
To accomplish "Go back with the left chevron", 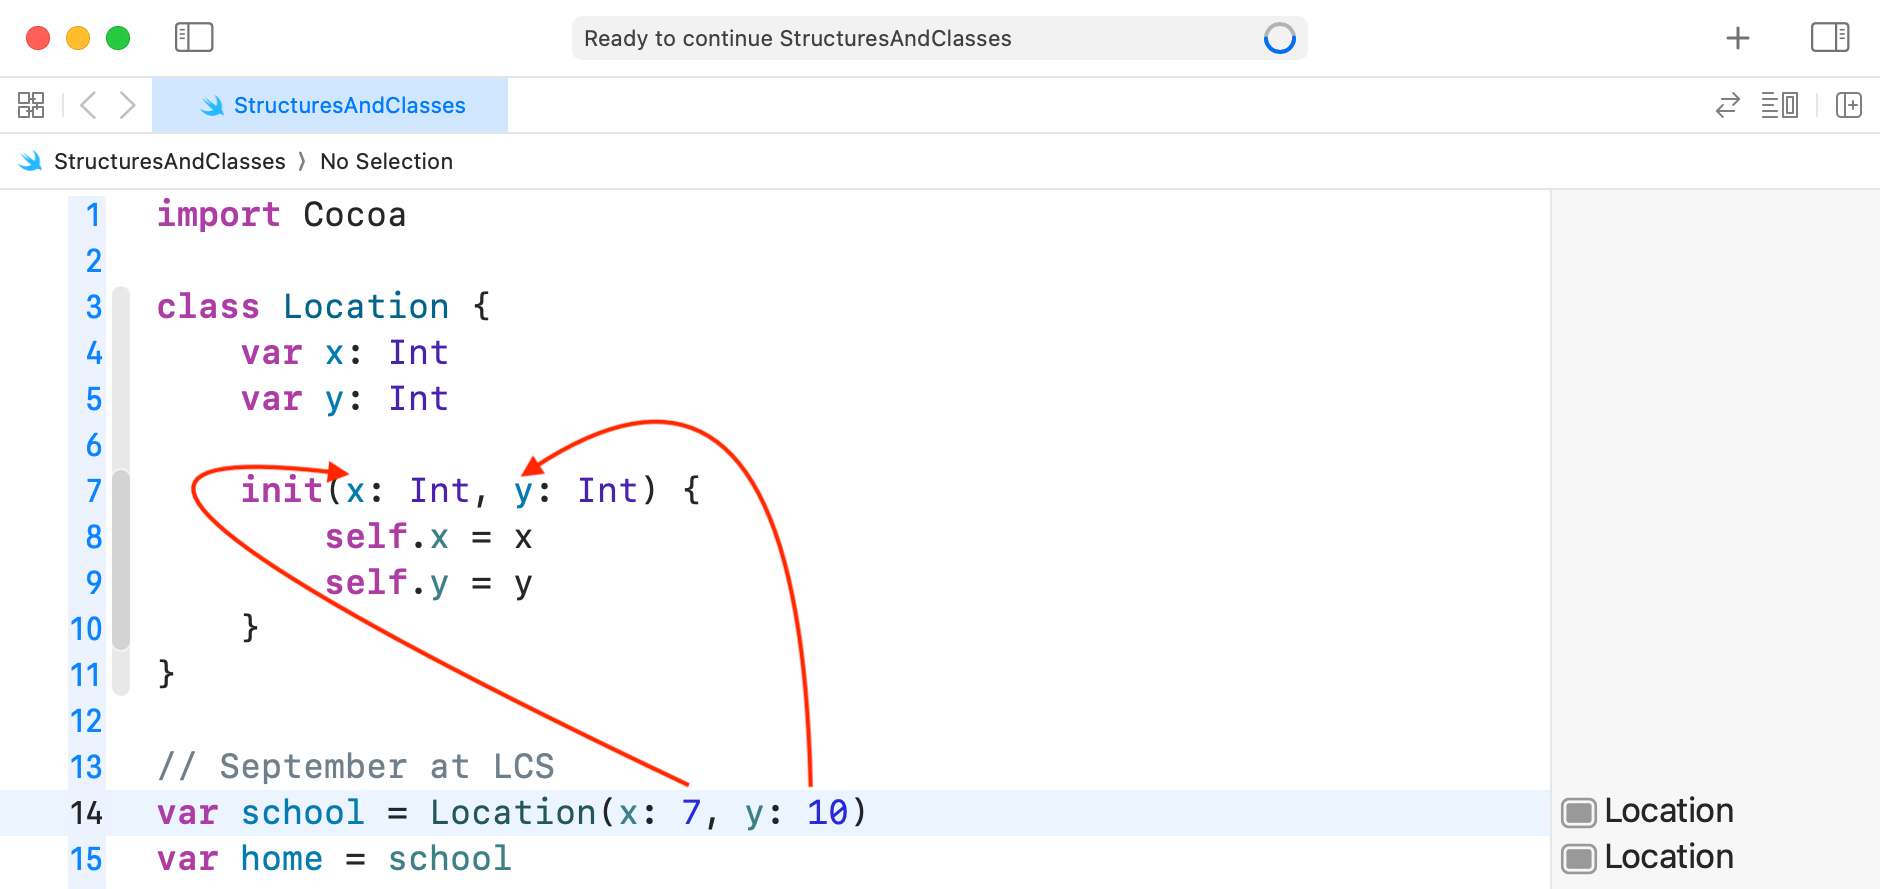I will tap(88, 105).
